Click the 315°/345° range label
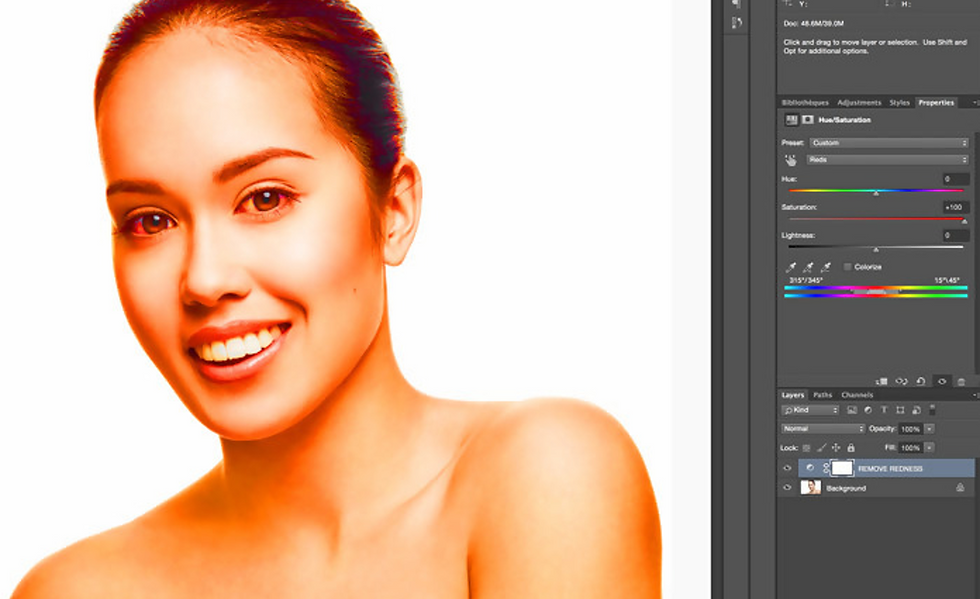The image size is (980, 599). tap(806, 280)
